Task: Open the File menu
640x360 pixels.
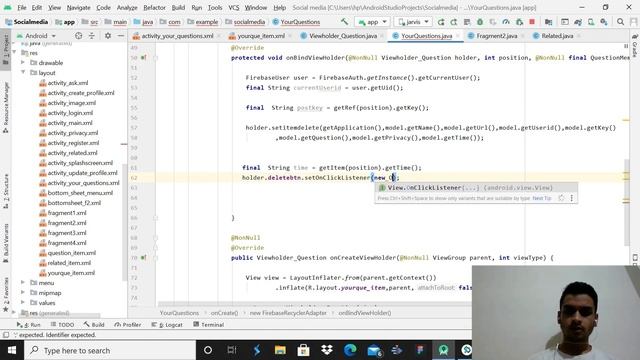Action: 22,7
